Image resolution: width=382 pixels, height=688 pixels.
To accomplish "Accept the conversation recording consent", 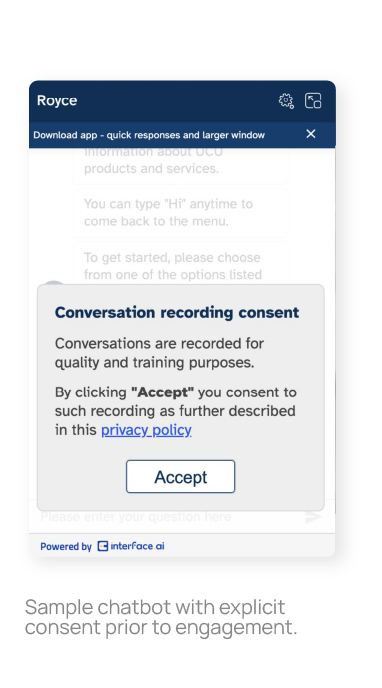I will 181,477.
